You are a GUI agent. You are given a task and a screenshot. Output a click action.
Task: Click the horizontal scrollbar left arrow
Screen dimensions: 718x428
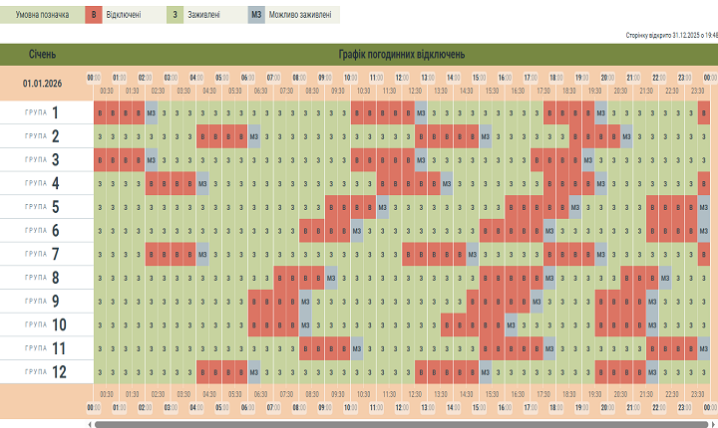point(91,423)
